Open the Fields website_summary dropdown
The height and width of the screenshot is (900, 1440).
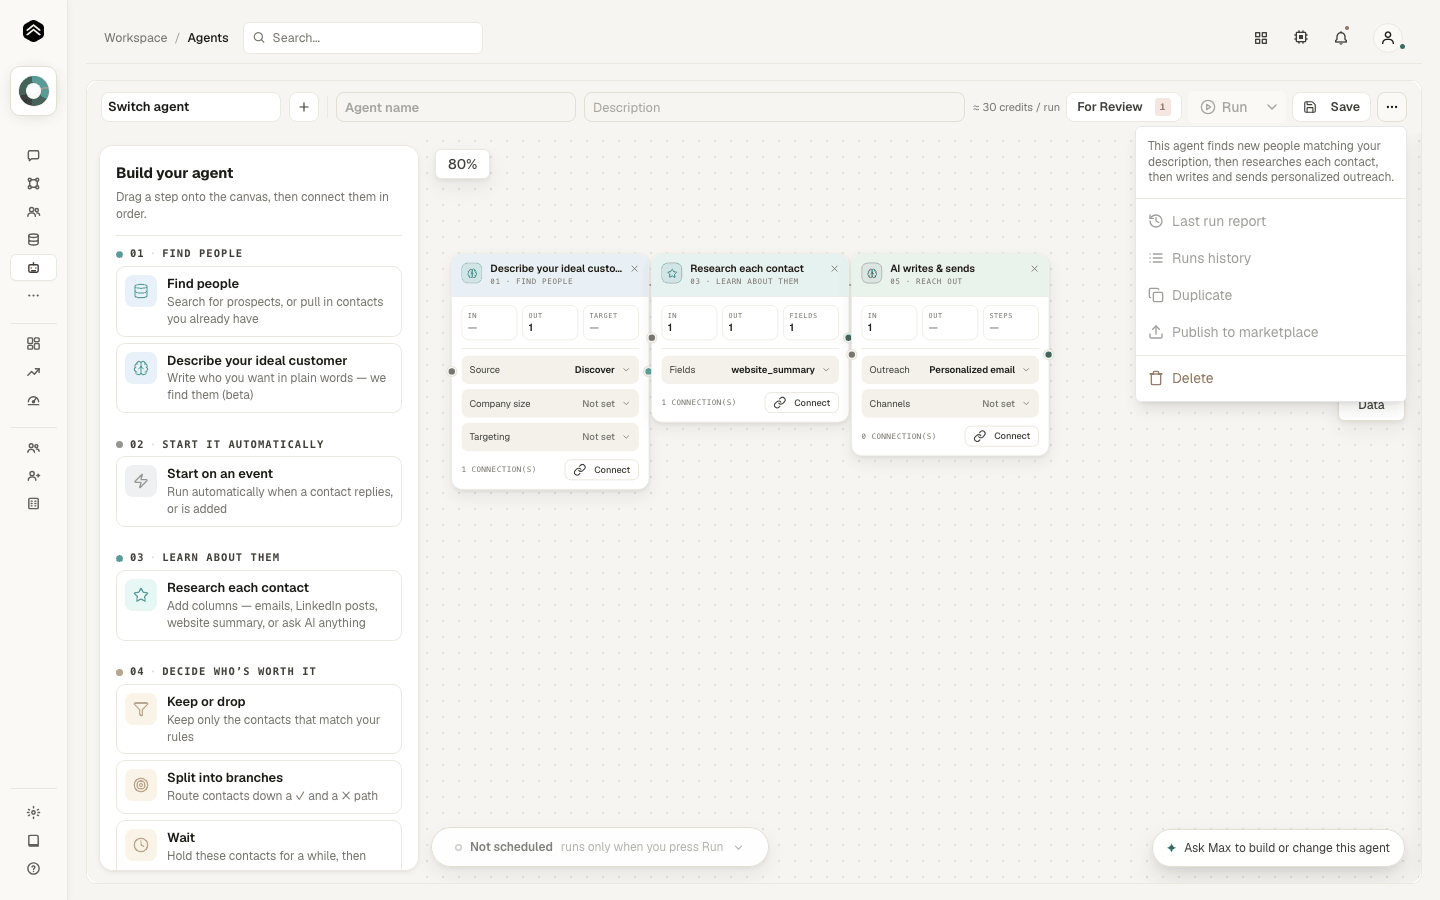tap(750, 370)
